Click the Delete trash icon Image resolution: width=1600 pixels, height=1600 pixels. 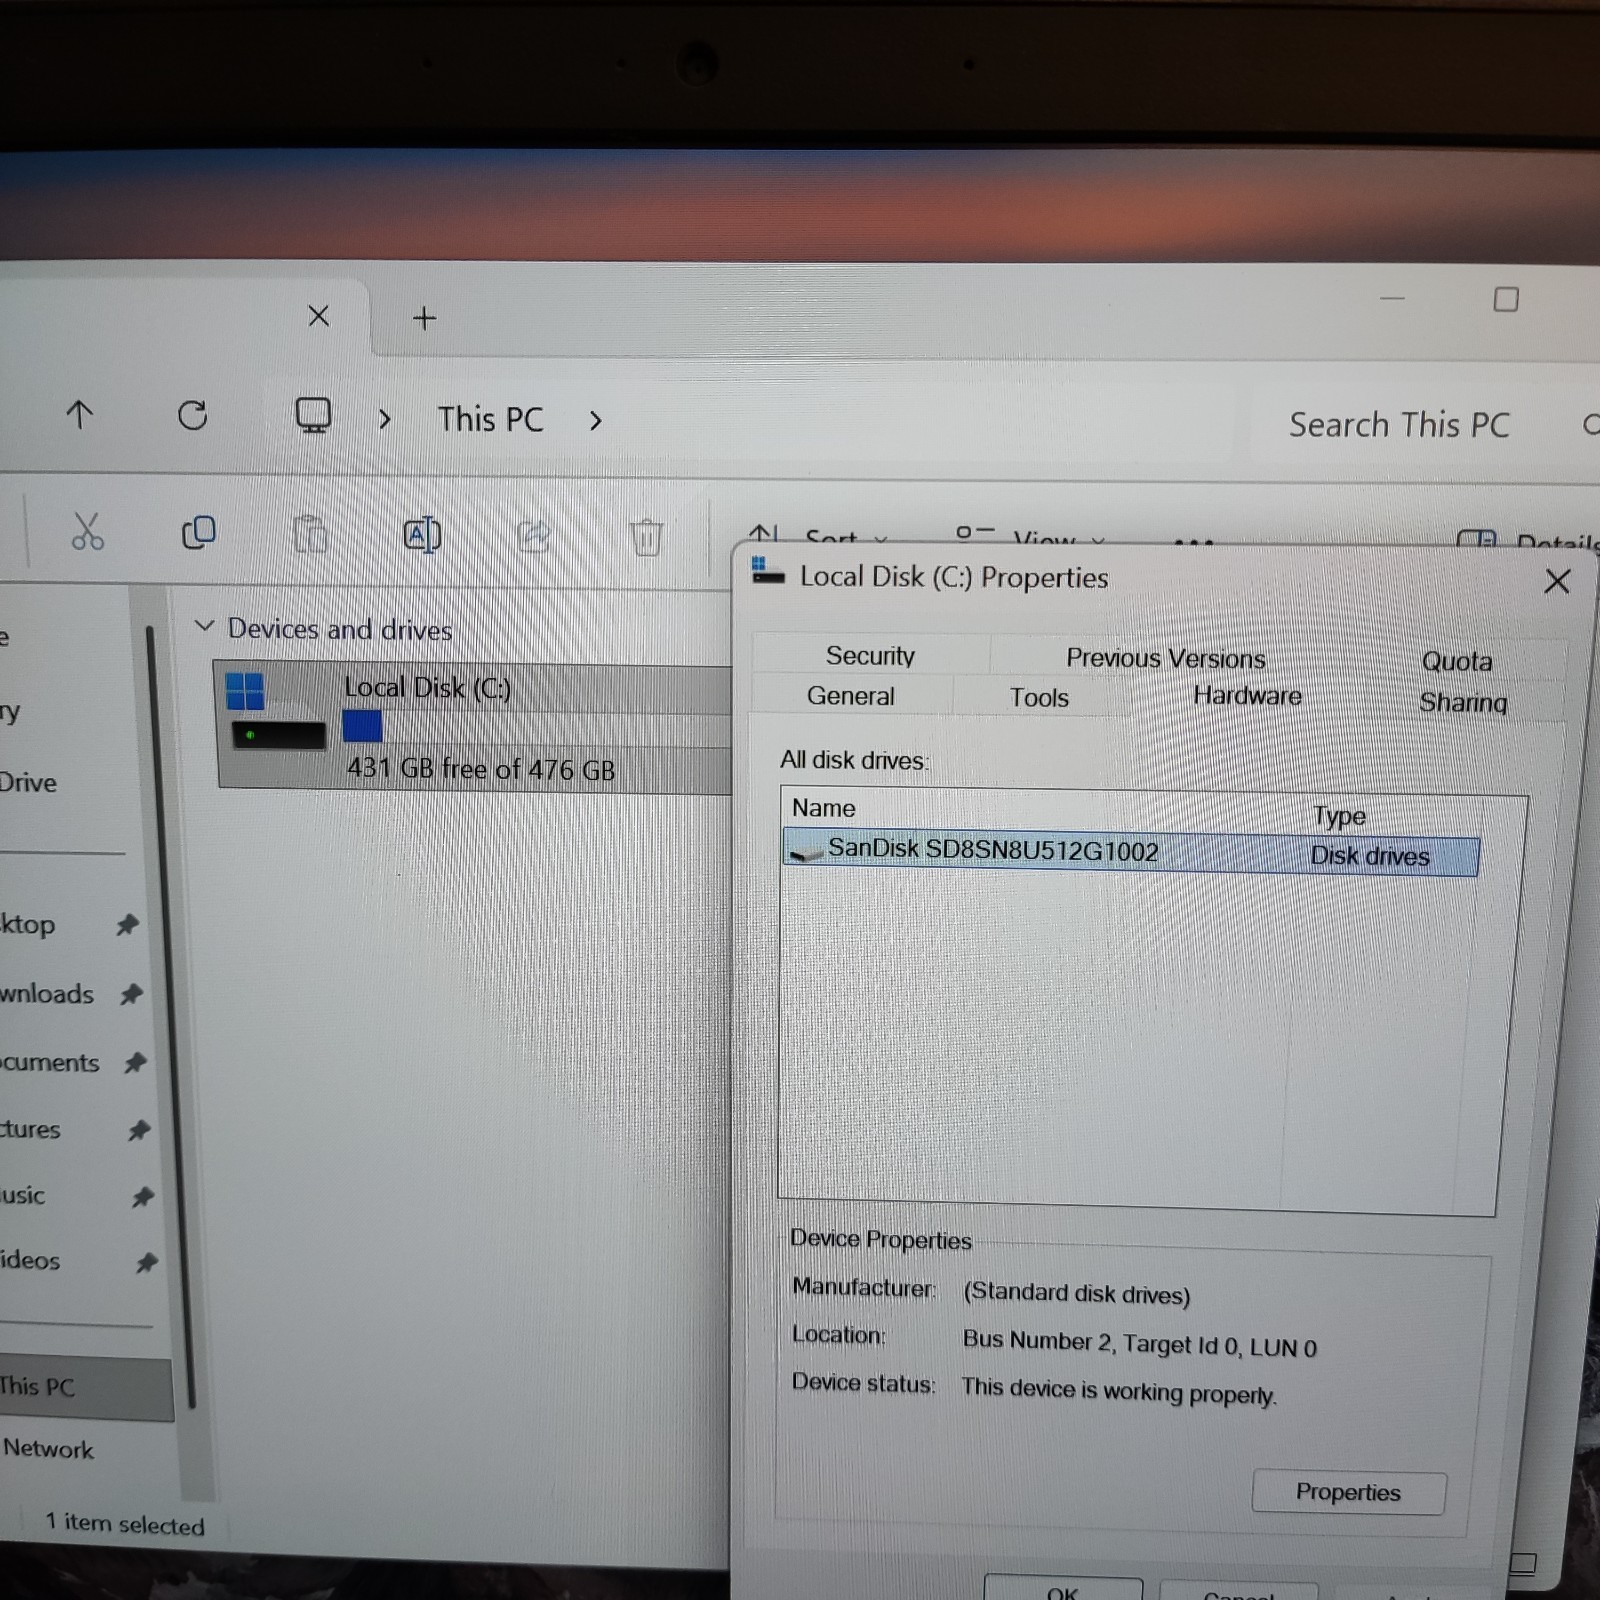(x=646, y=537)
